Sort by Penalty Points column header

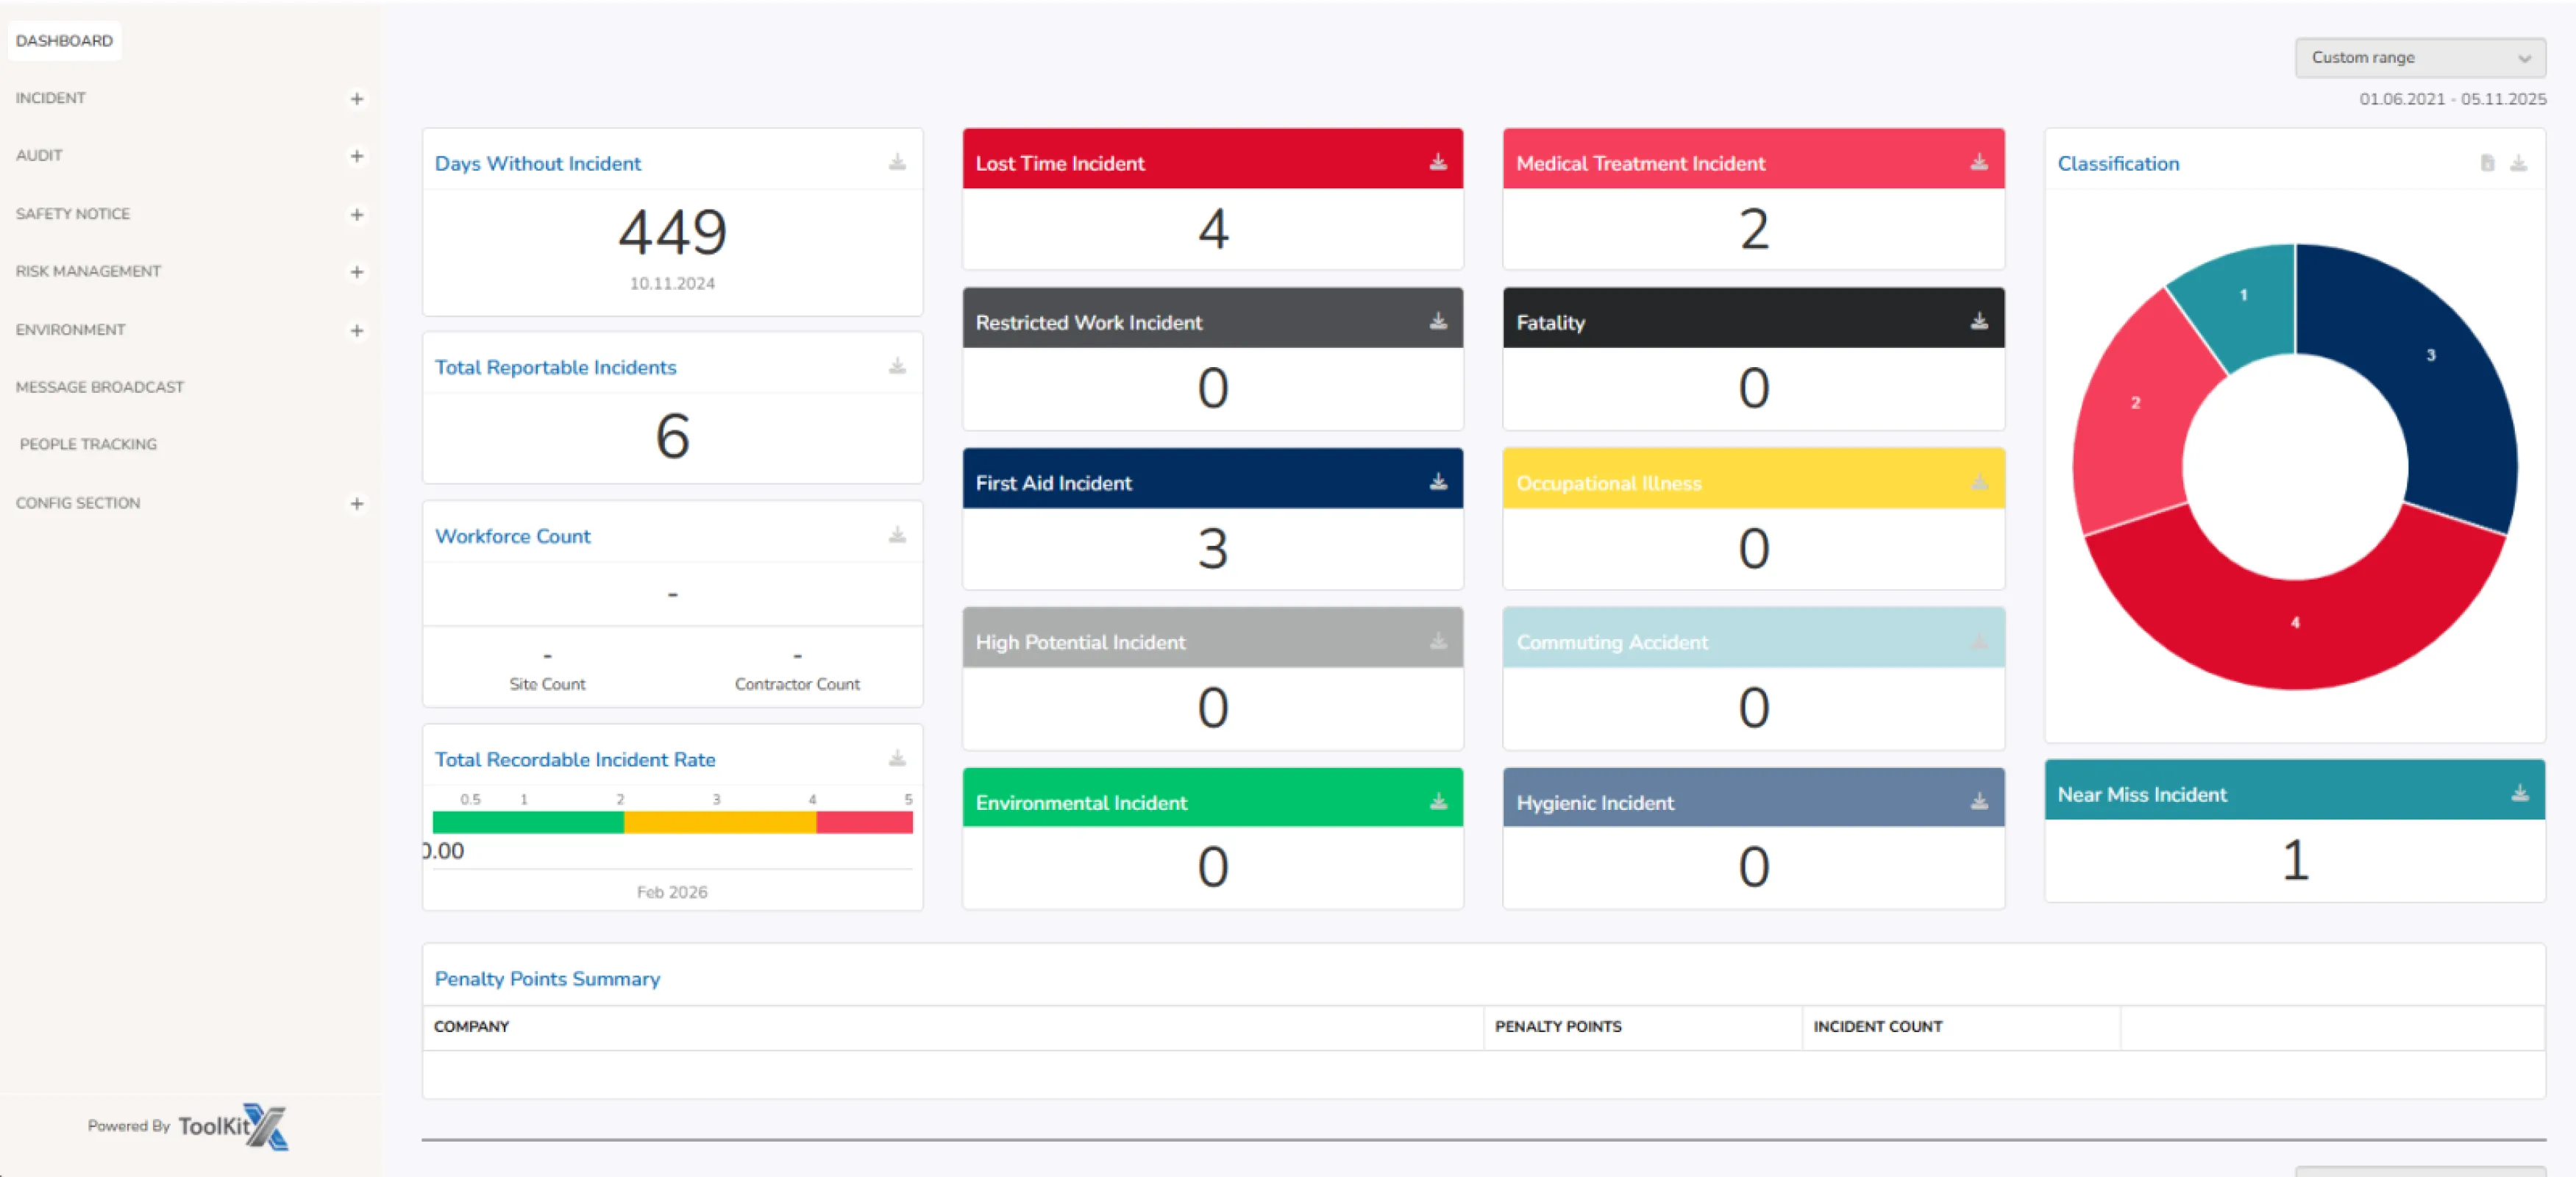coord(1557,1026)
